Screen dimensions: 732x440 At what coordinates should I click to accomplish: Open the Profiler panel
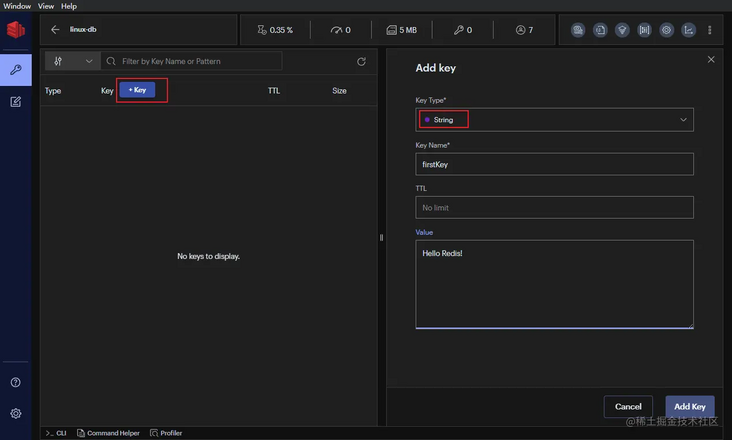click(166, 433)
